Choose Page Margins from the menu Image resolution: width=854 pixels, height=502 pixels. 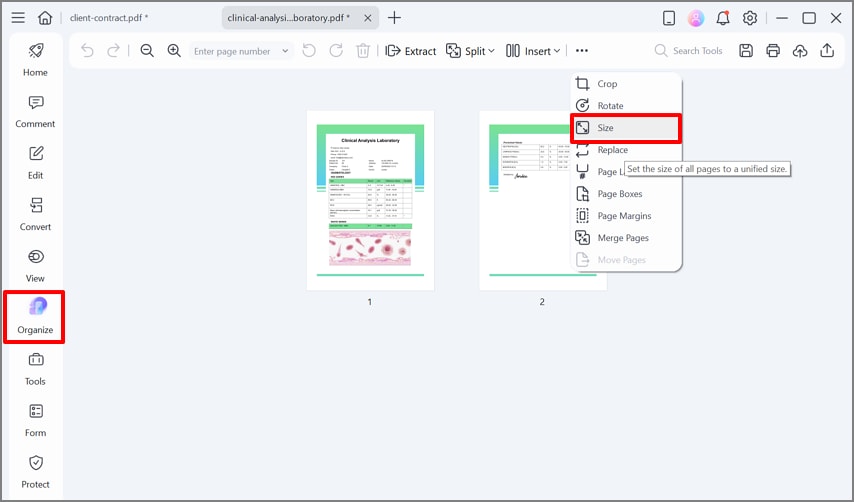point(626,216)
